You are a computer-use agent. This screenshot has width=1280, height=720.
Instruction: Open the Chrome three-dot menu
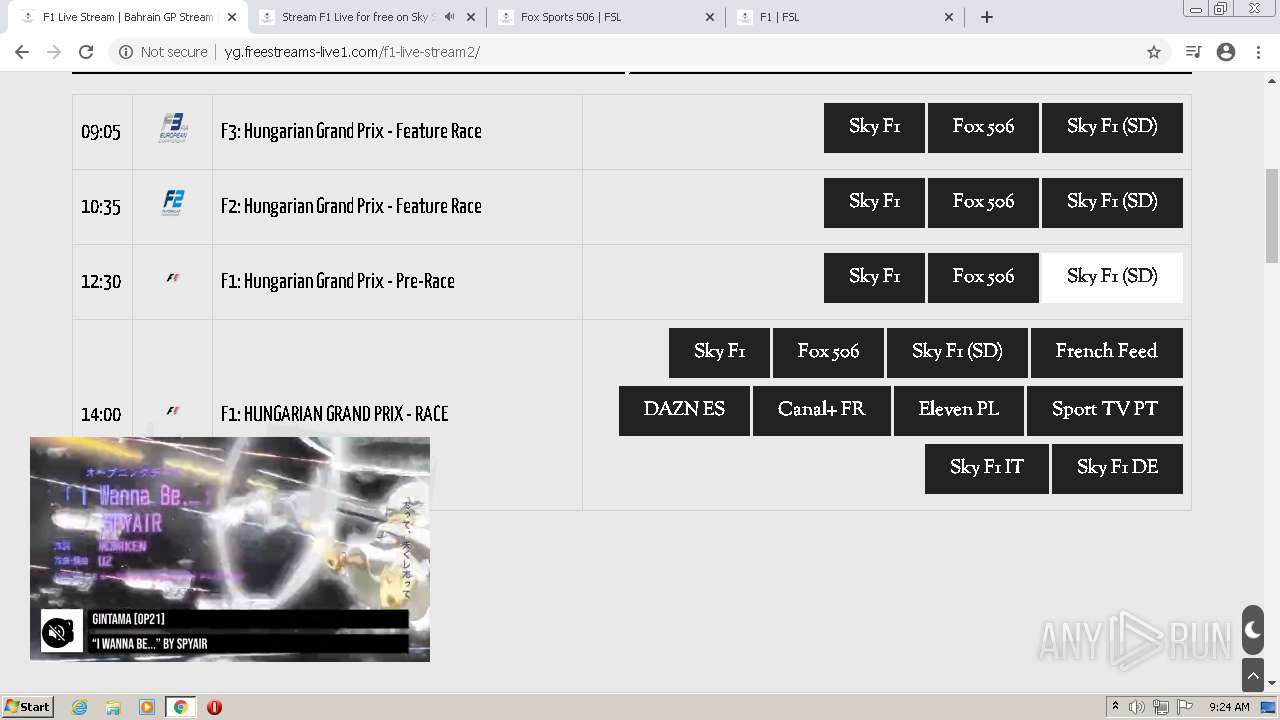(1259, 52)
